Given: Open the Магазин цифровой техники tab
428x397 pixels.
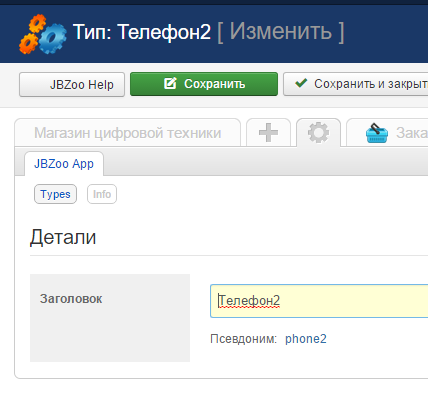Looking at the screenshot, I should (128, 133).
